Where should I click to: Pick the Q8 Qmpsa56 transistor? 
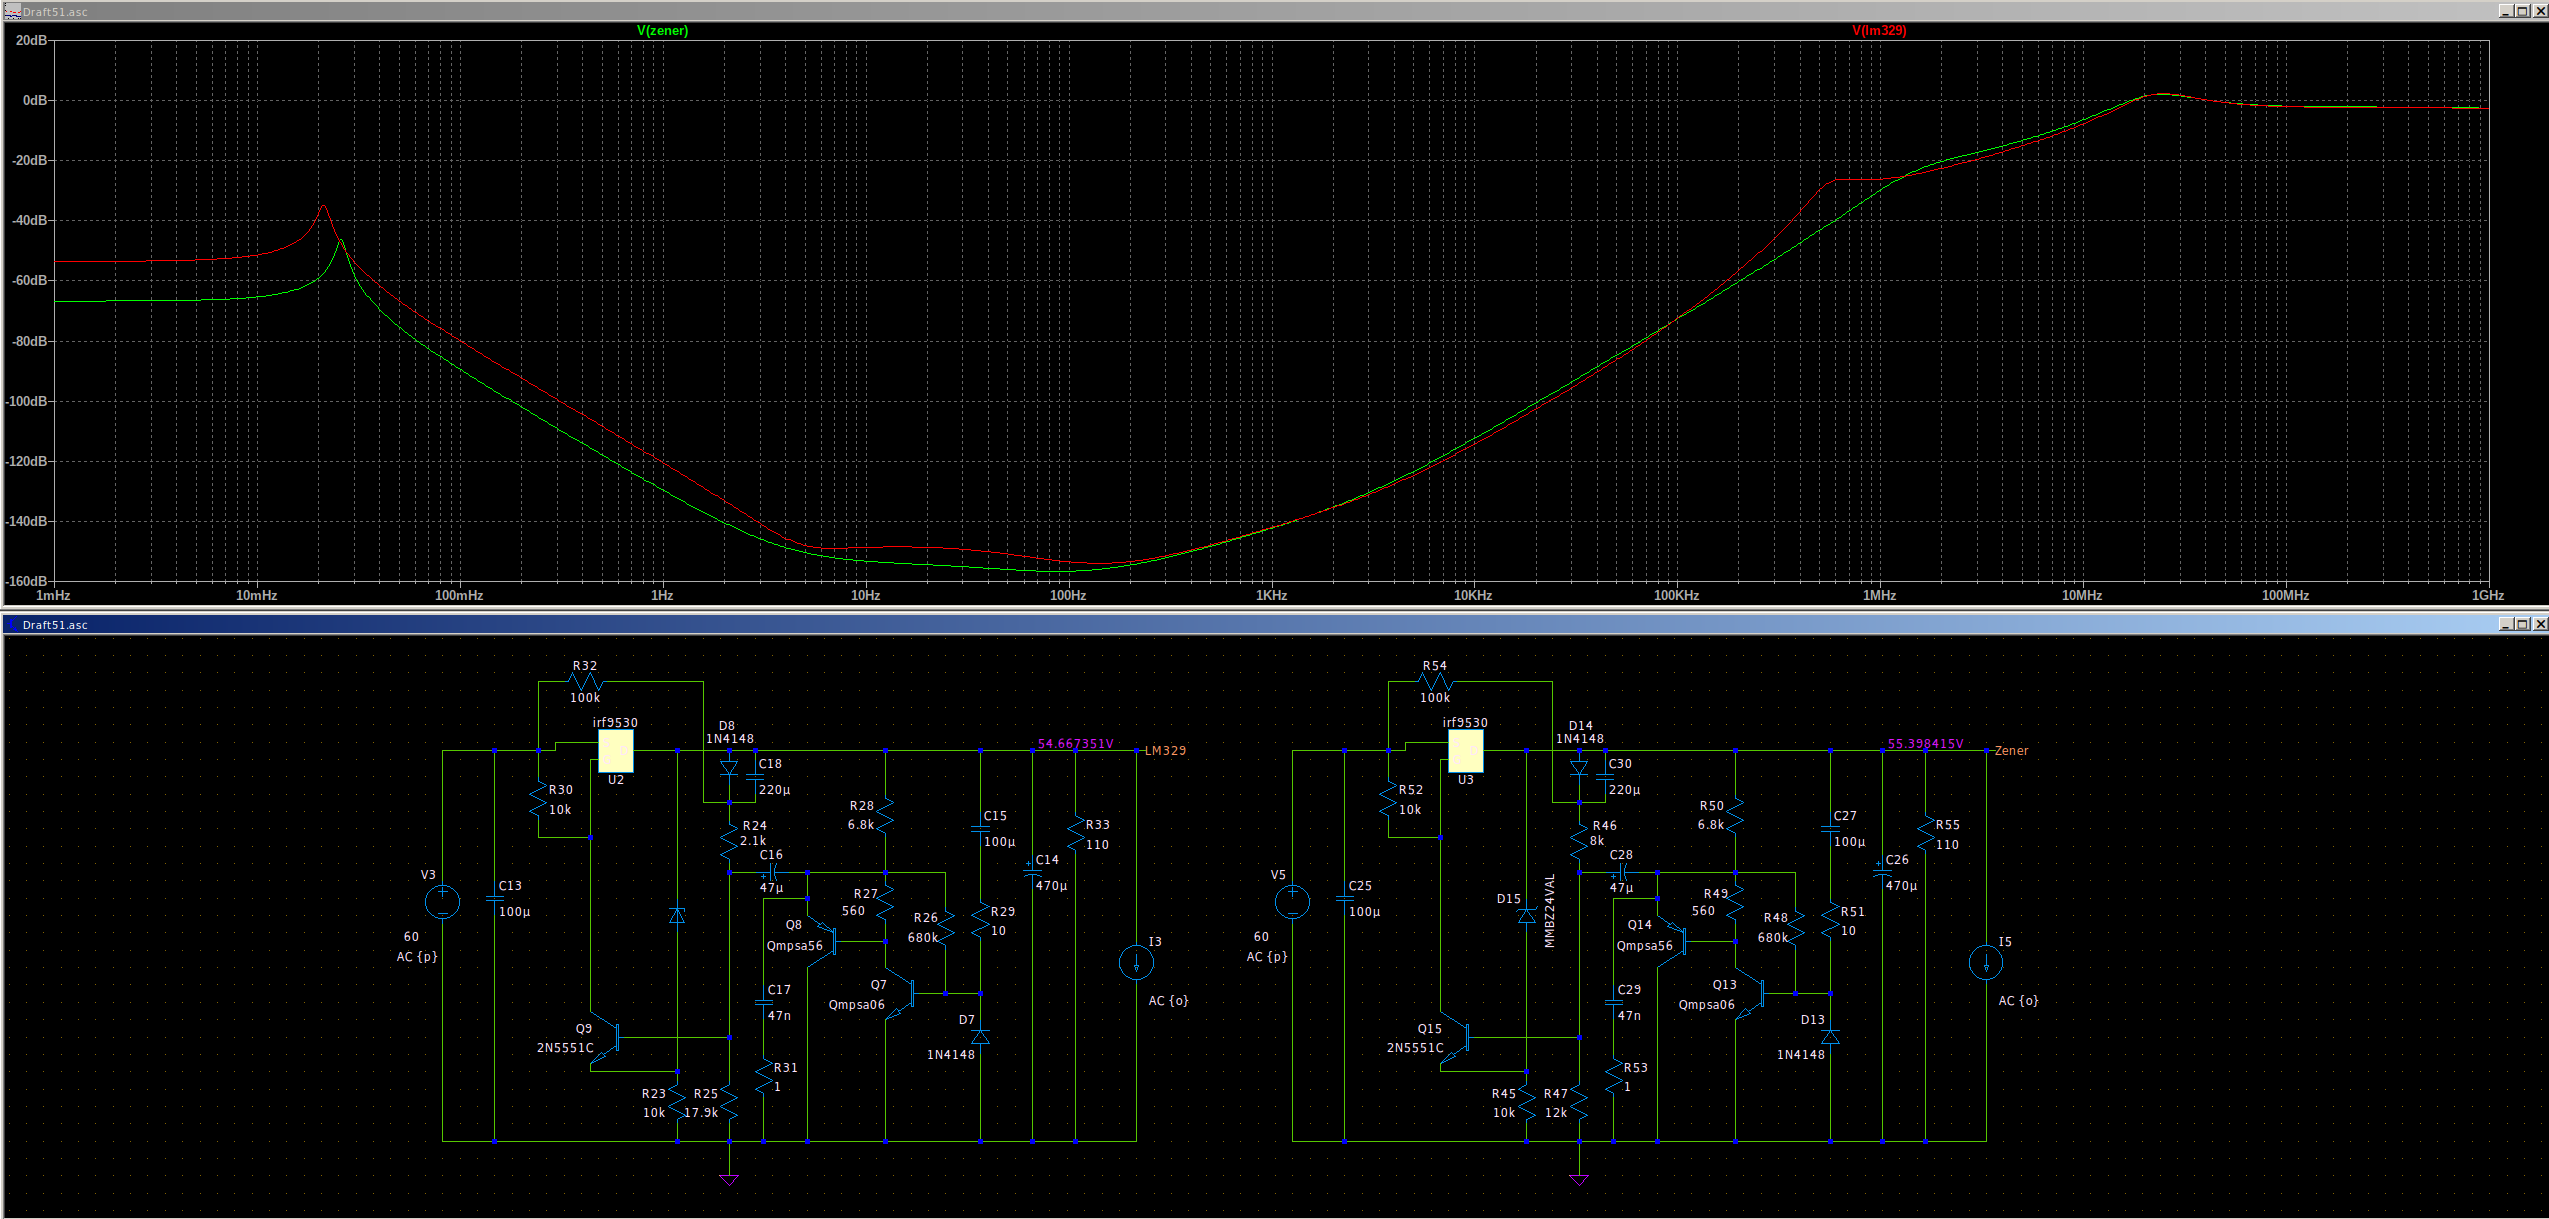click(824, 940)
